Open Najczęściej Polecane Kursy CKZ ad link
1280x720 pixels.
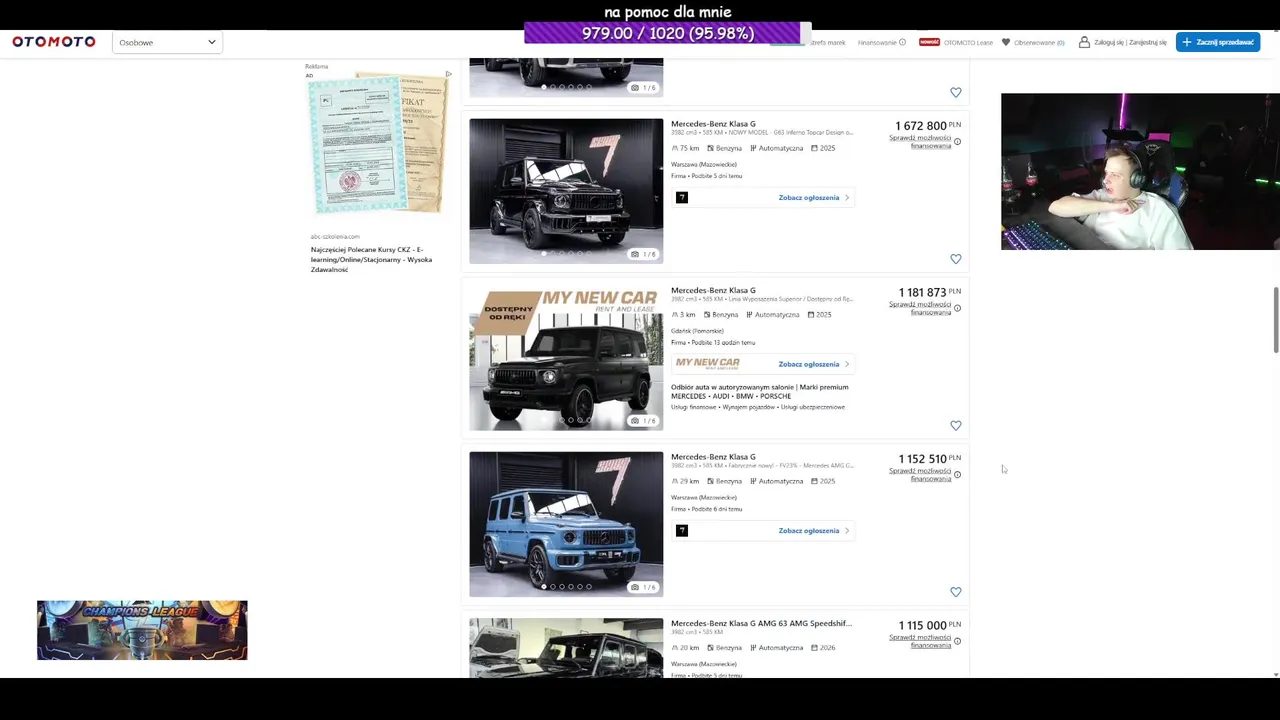[372, 260]
